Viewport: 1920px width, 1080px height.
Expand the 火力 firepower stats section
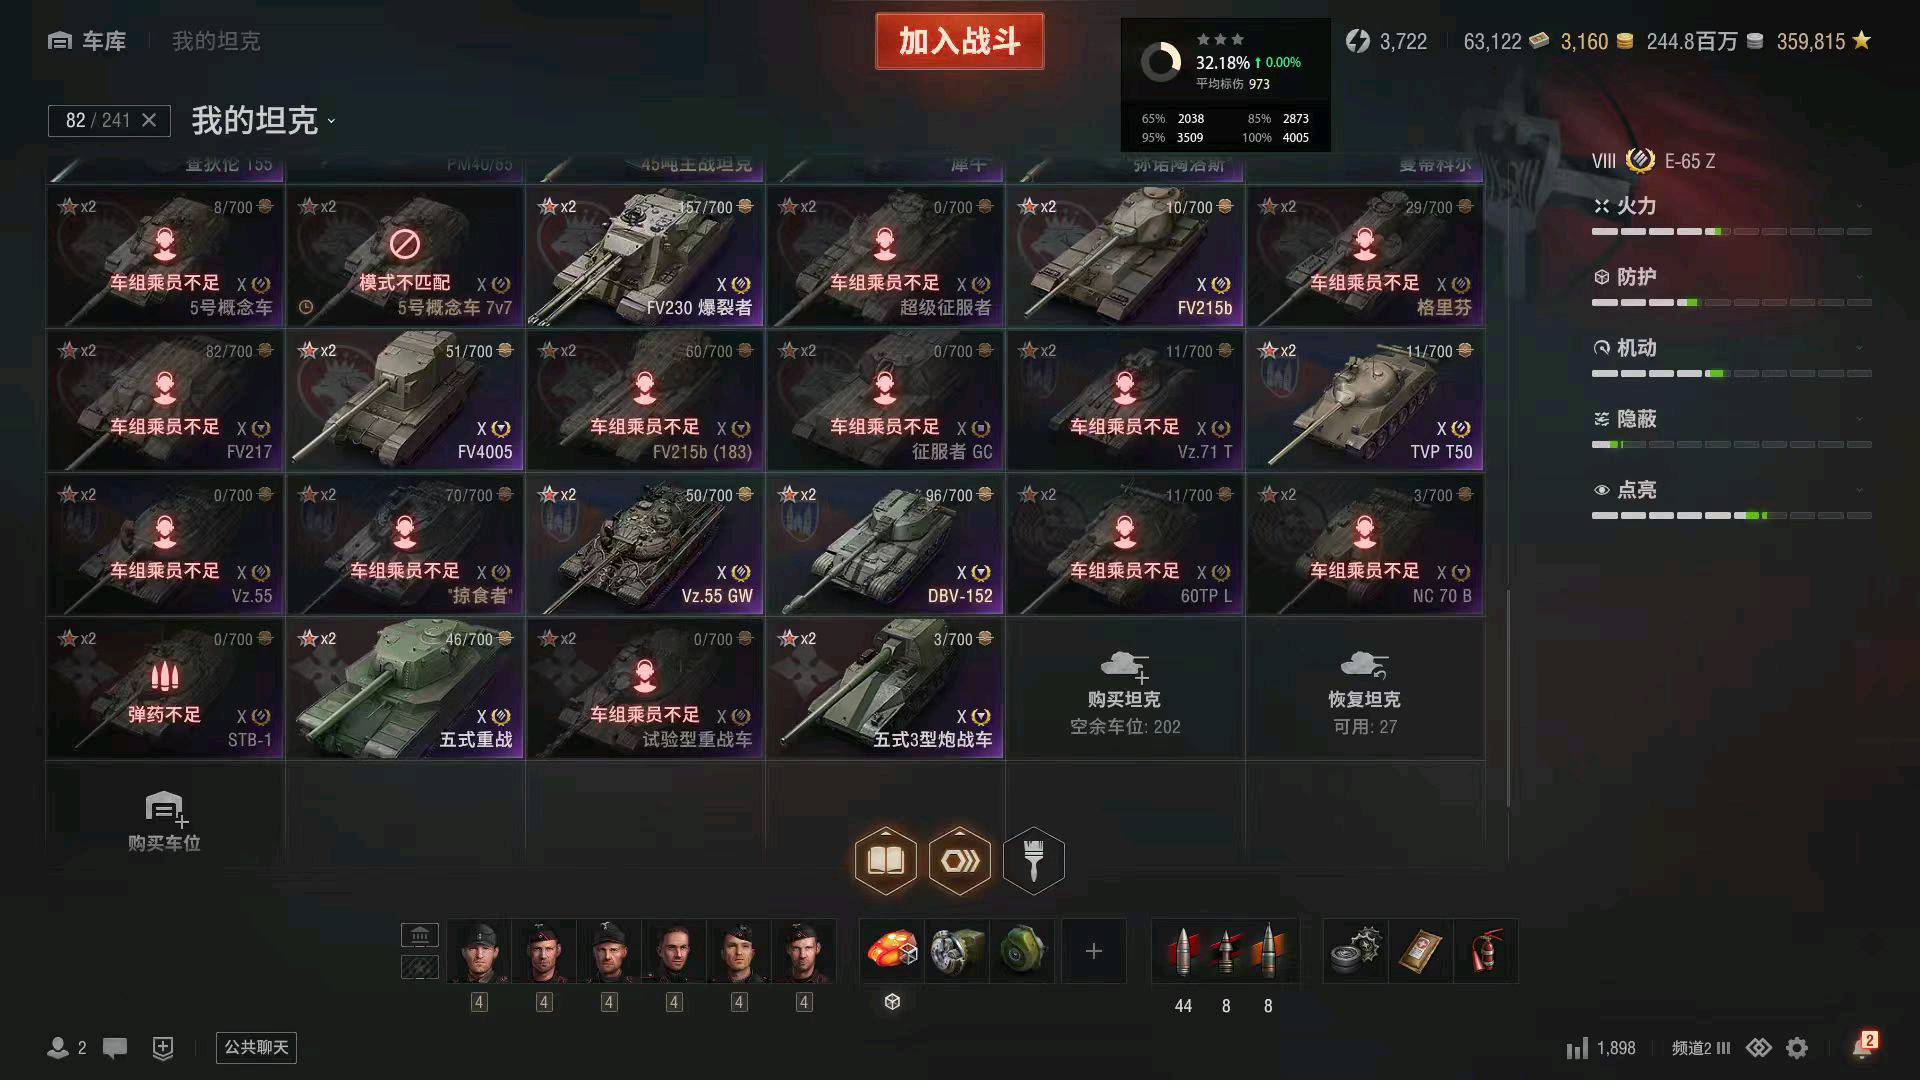pyautogui.click(x=1731, y=206)
